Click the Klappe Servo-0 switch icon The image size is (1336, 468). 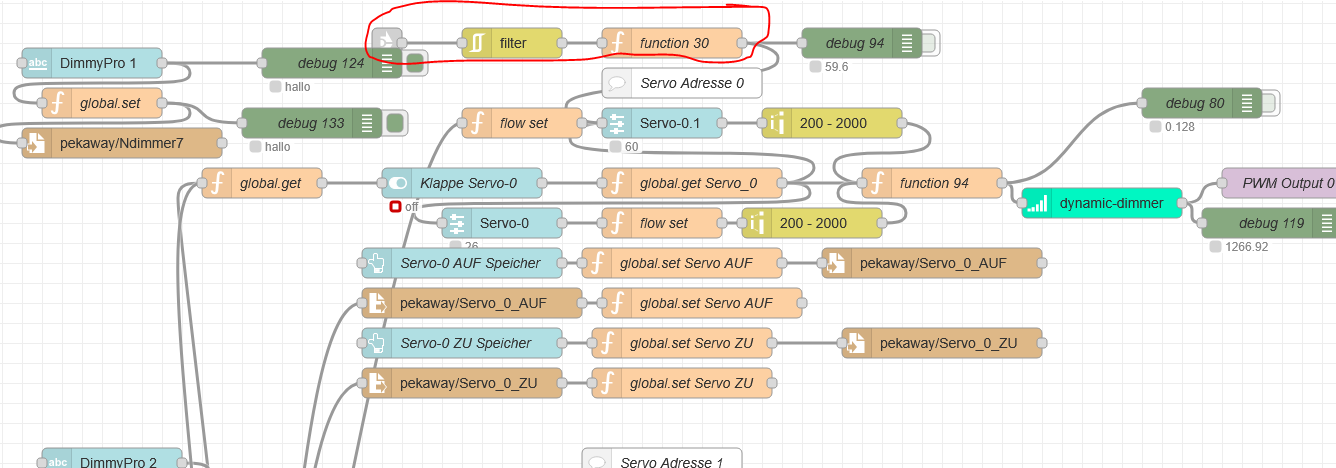pyautogui.click(x=397, y=183)
